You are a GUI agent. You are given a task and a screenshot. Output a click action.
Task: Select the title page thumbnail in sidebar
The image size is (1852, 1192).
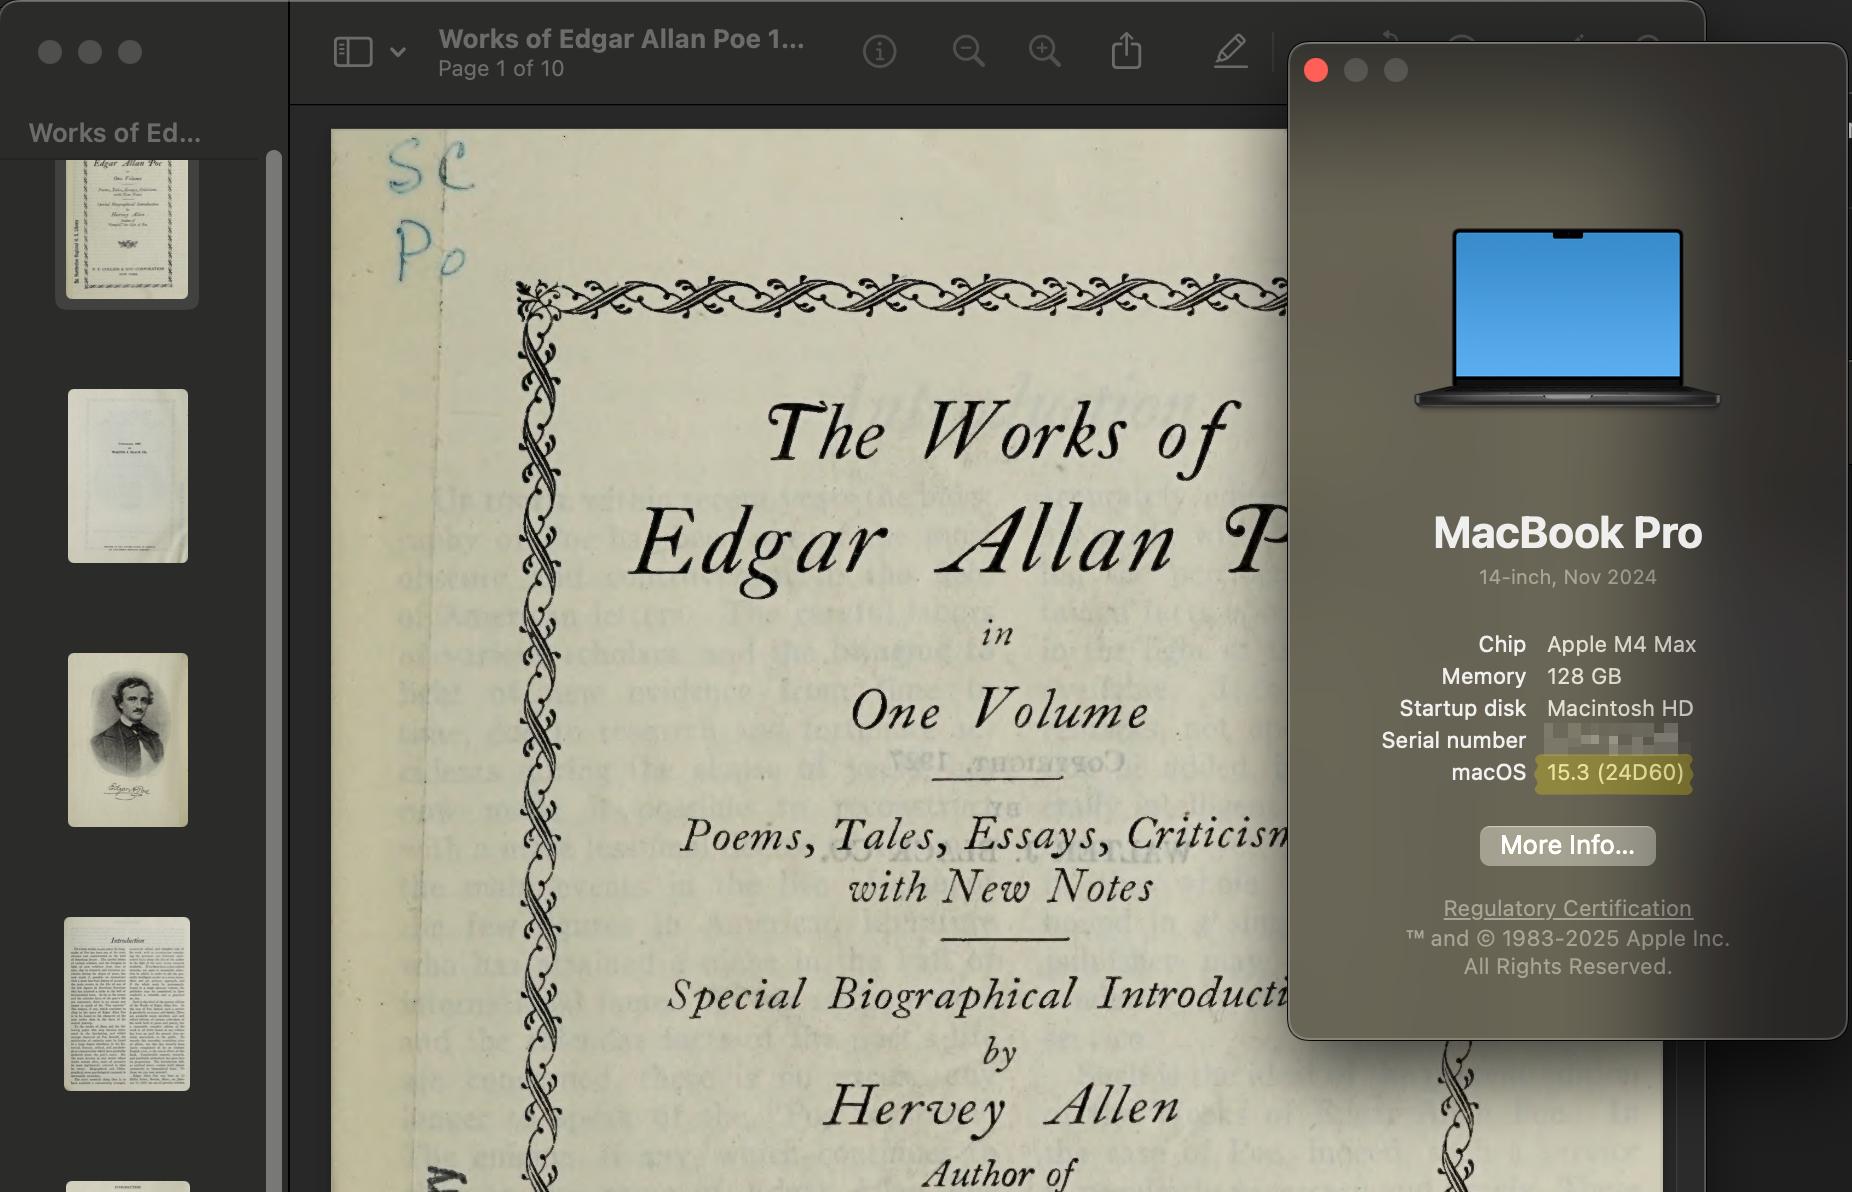click(x=127, y=228)
